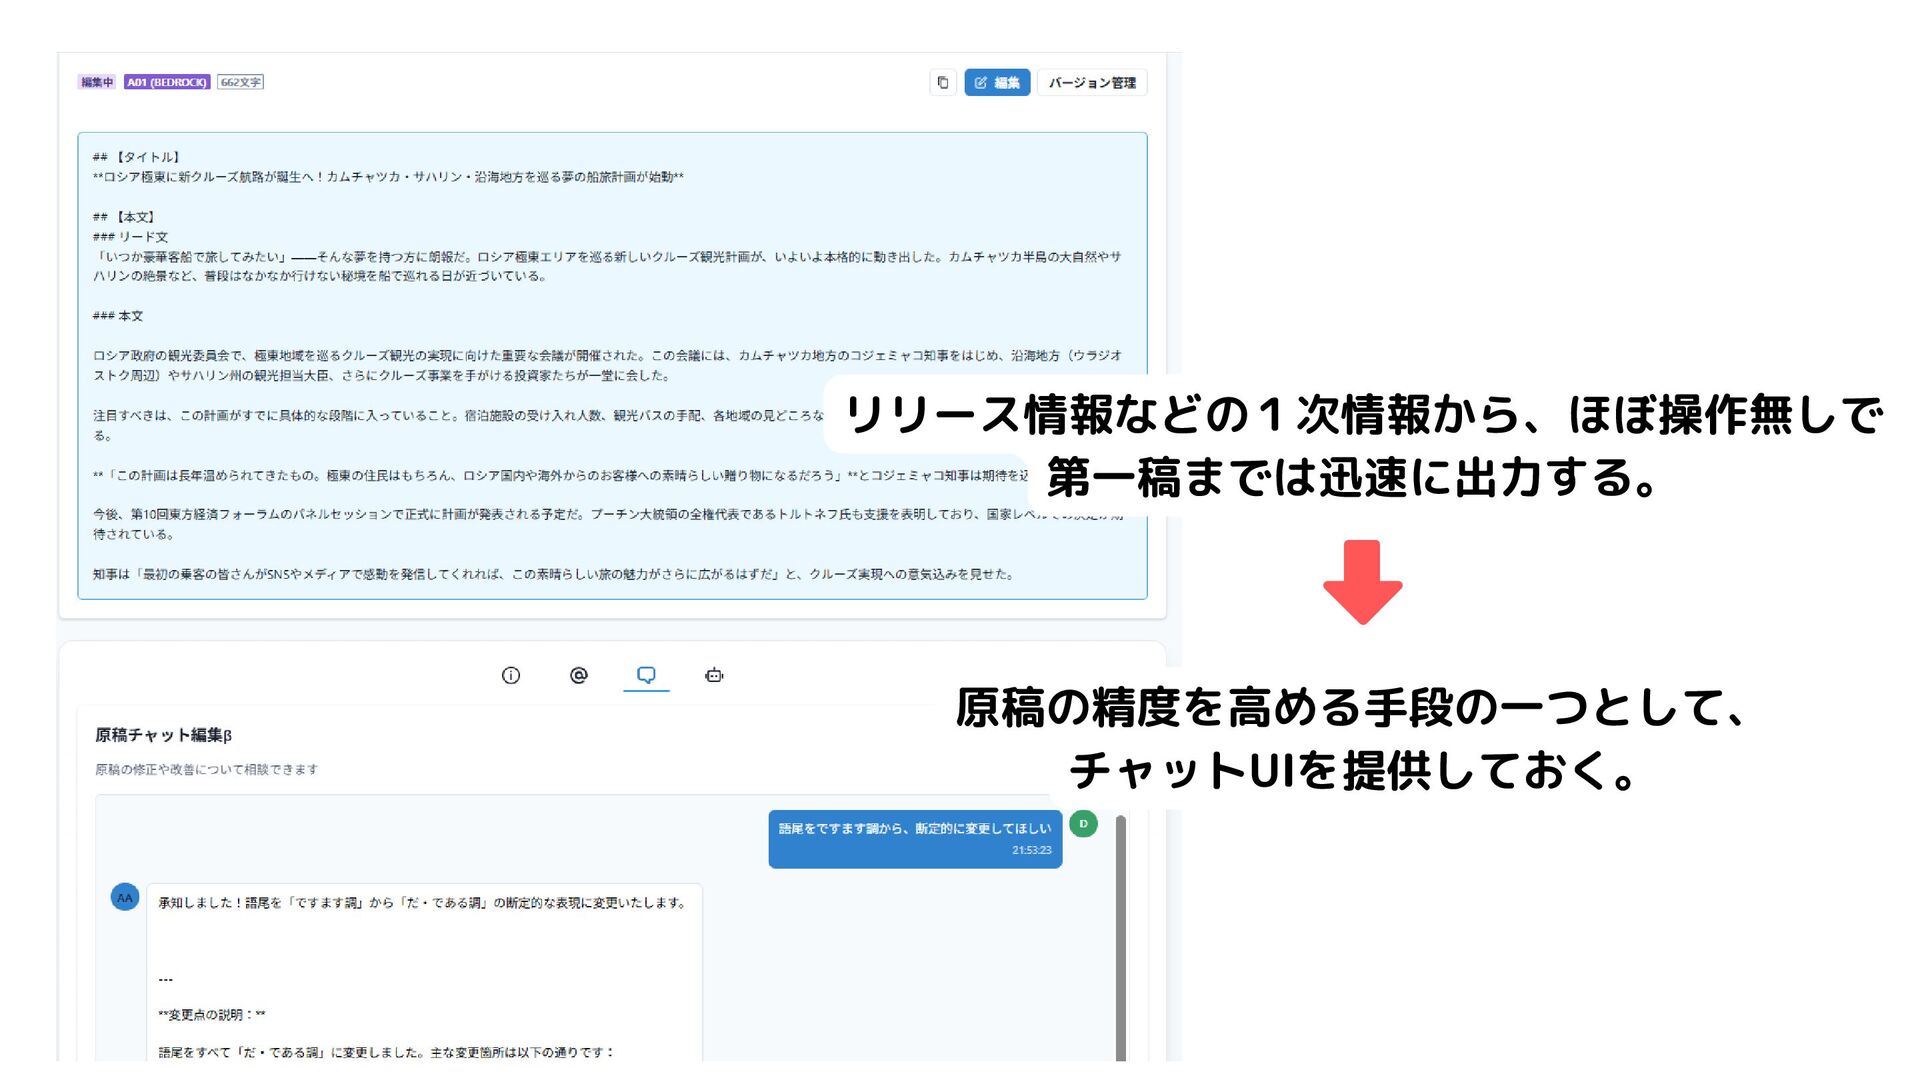The height and width of the screenshot is (1080, 1920).
Task: Switch to the chat bubble tab
Action: [x=646, y=676]
